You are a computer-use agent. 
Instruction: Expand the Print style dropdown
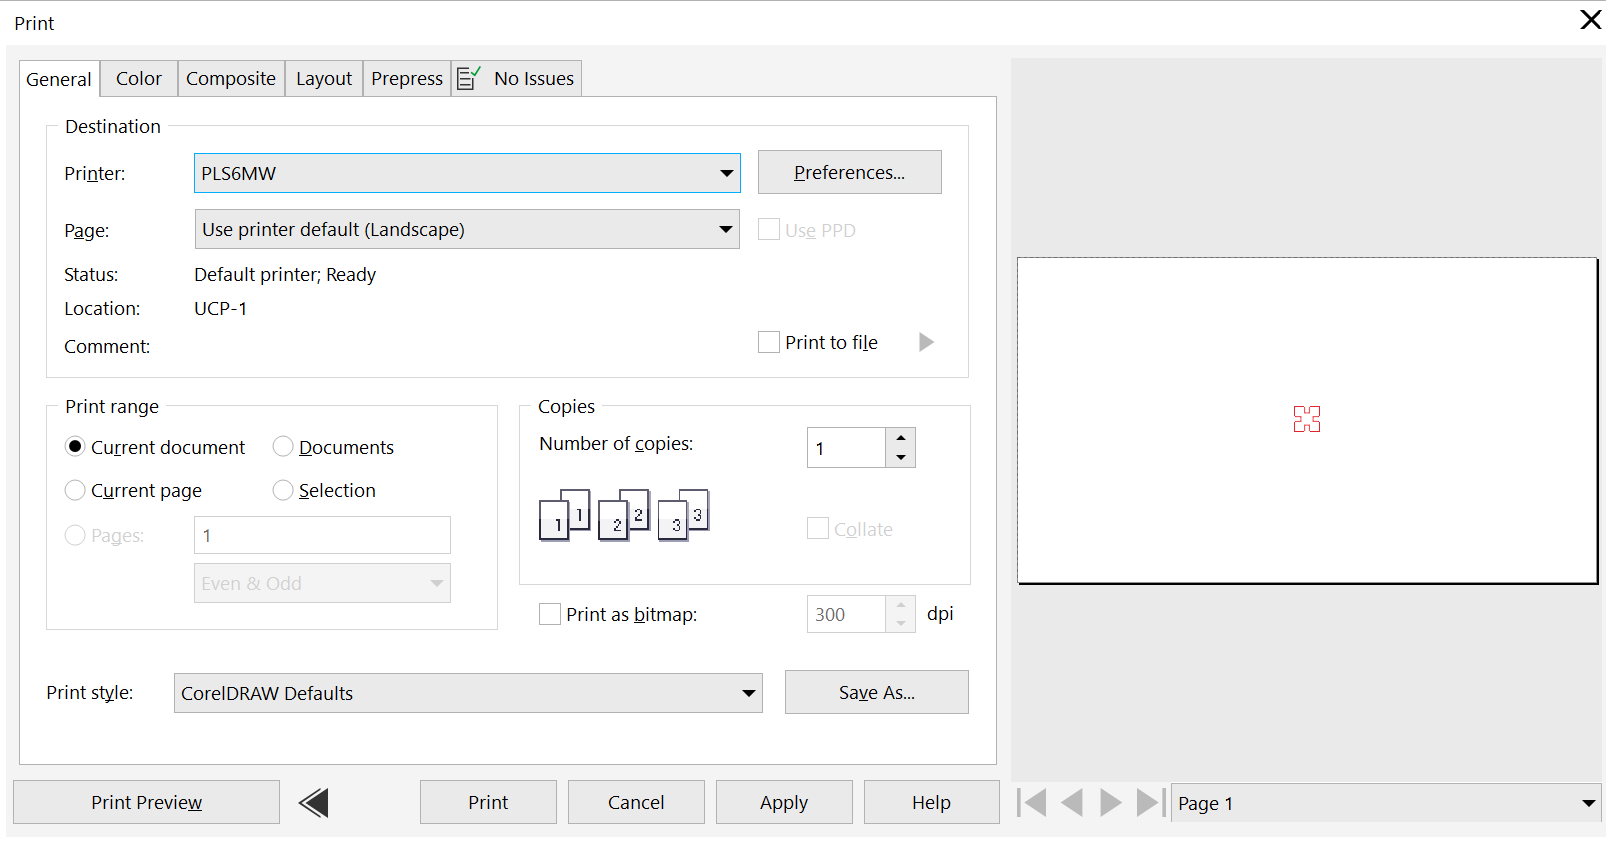click(x=748, y=693)
